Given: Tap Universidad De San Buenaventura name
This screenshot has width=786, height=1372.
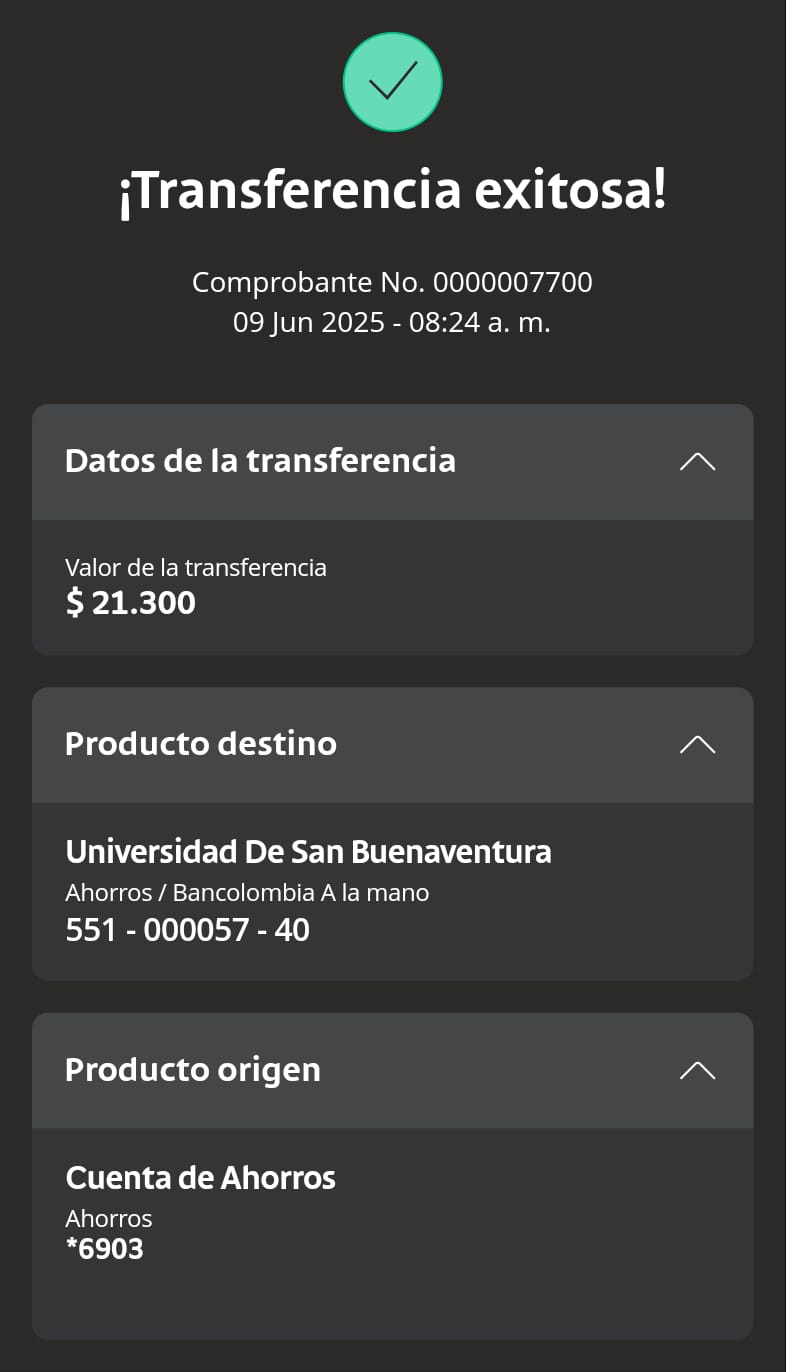Looking at the screenshot, I should 308,852.
